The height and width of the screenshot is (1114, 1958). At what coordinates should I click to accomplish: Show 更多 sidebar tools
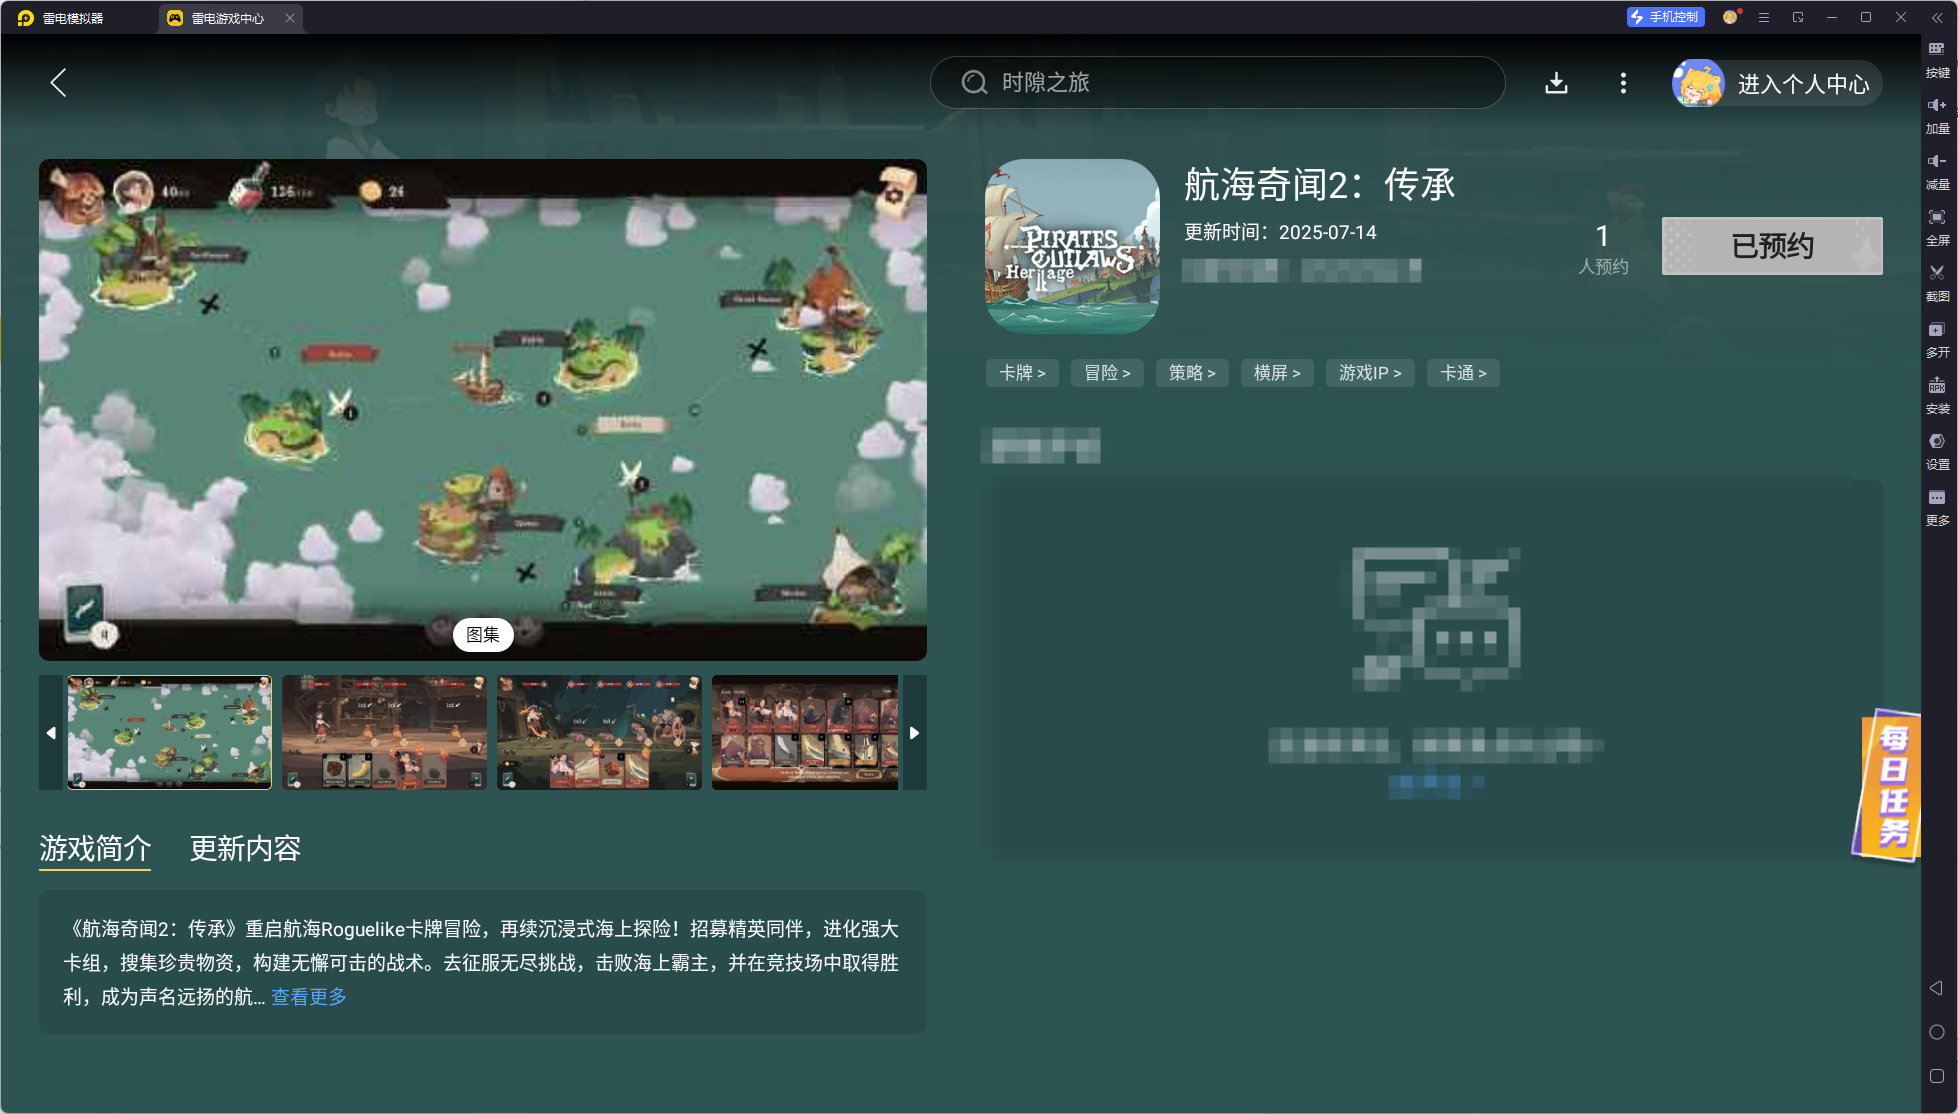pos(1937,509)
